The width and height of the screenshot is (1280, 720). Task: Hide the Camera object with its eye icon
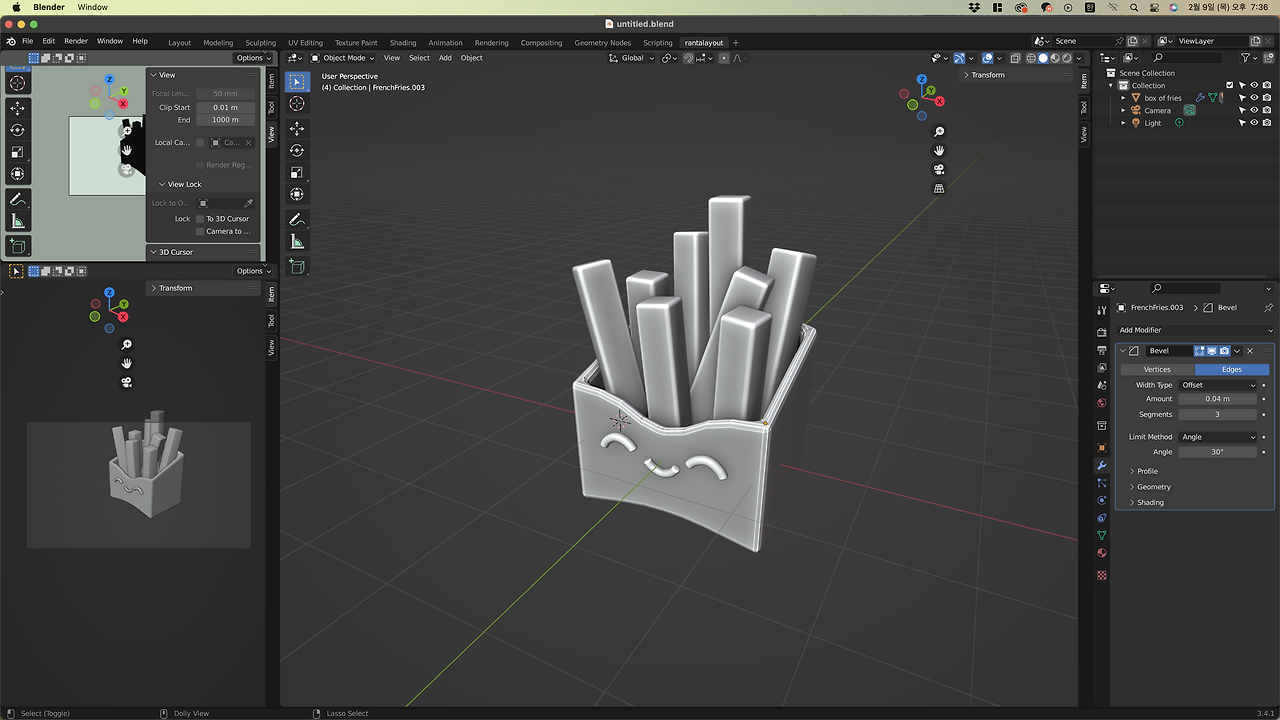pyautogui.click(x=1254, y=110)
